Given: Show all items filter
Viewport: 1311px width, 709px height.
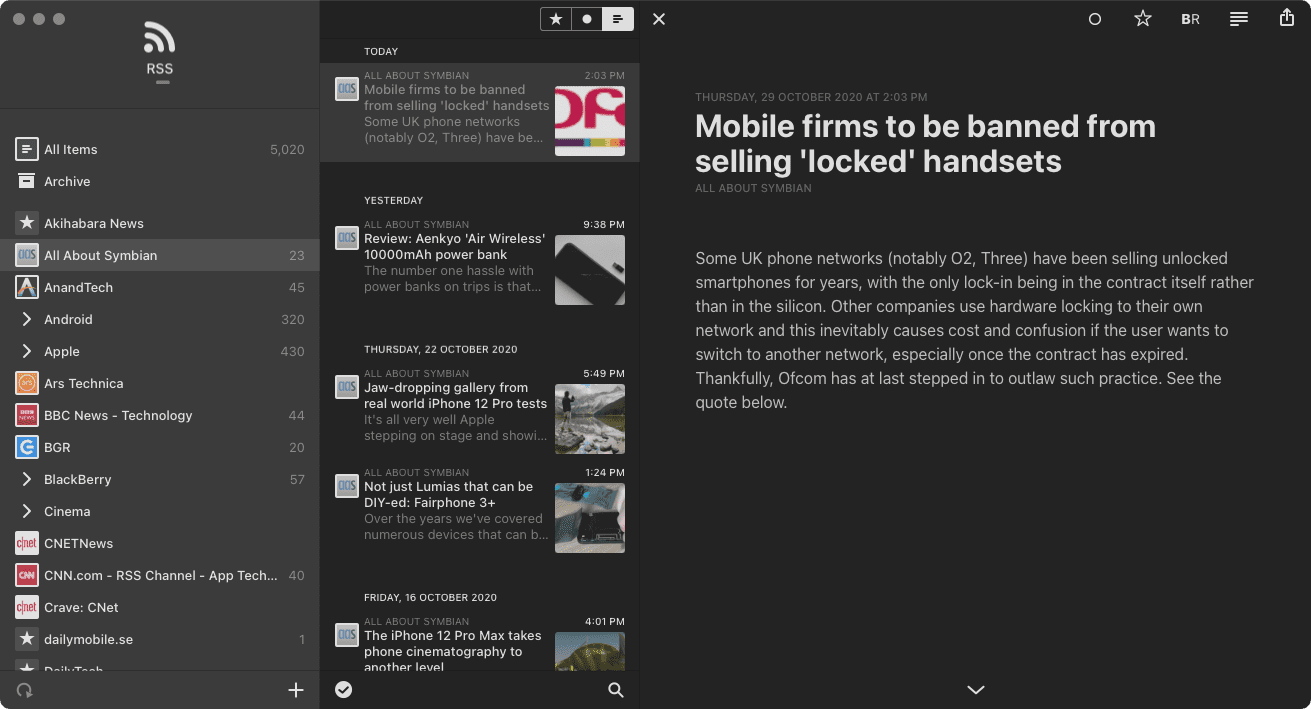Looking at the screenshot, I should 618,19.
